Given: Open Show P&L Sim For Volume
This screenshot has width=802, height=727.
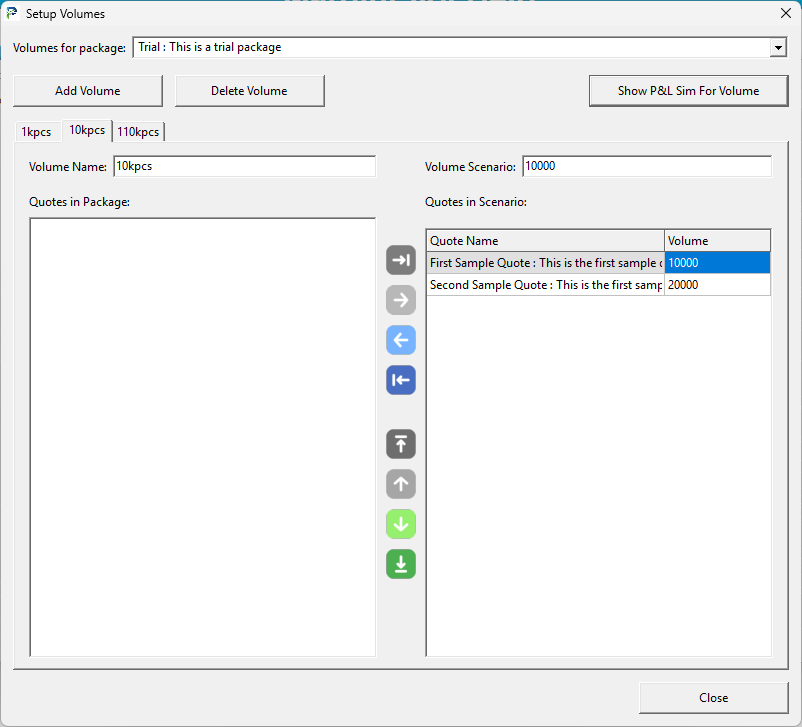Looking at the screenshot, I should point(688,91).
